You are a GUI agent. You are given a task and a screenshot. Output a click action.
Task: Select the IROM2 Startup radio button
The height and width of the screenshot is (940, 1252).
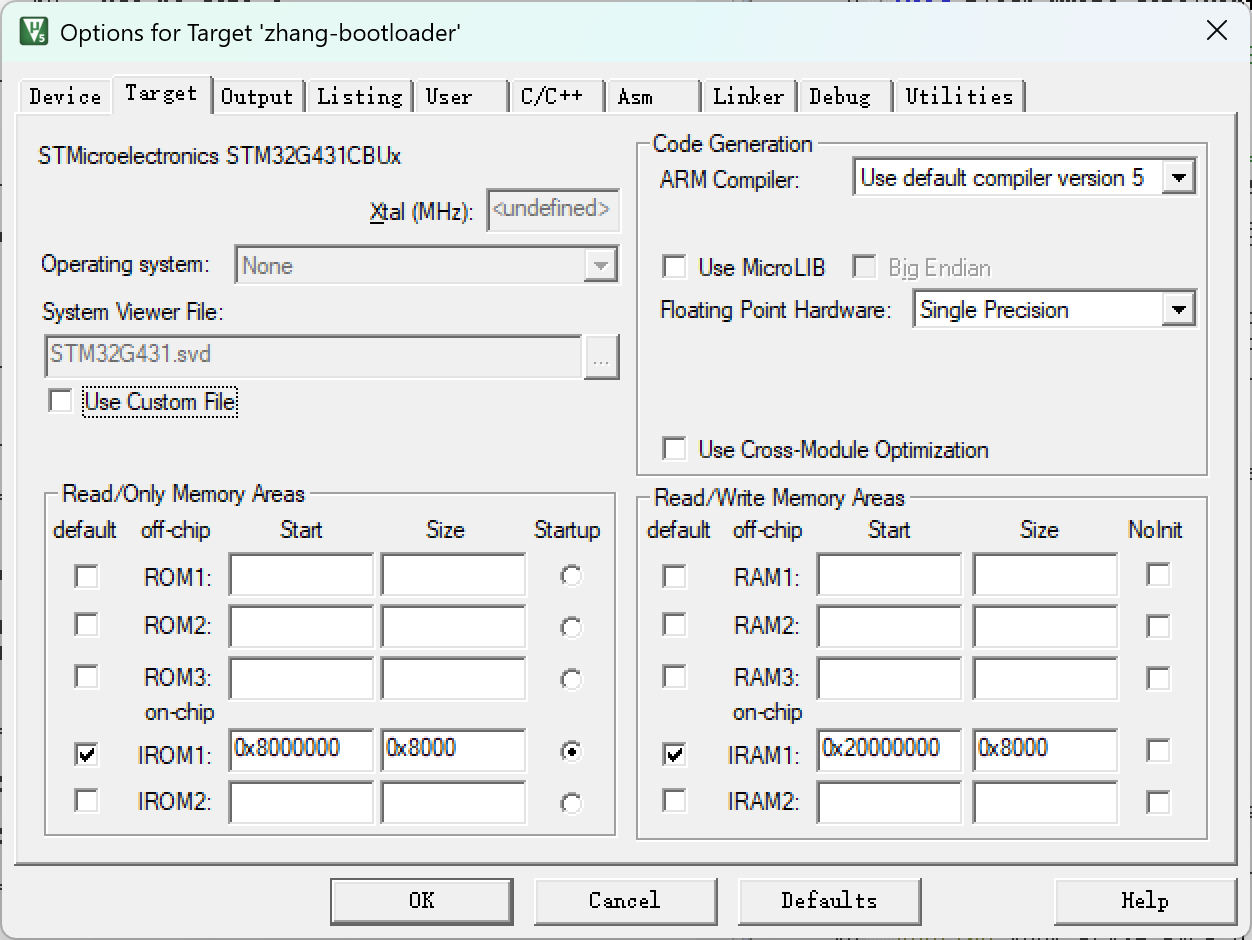pyautogui.click(x=571, y=803)
